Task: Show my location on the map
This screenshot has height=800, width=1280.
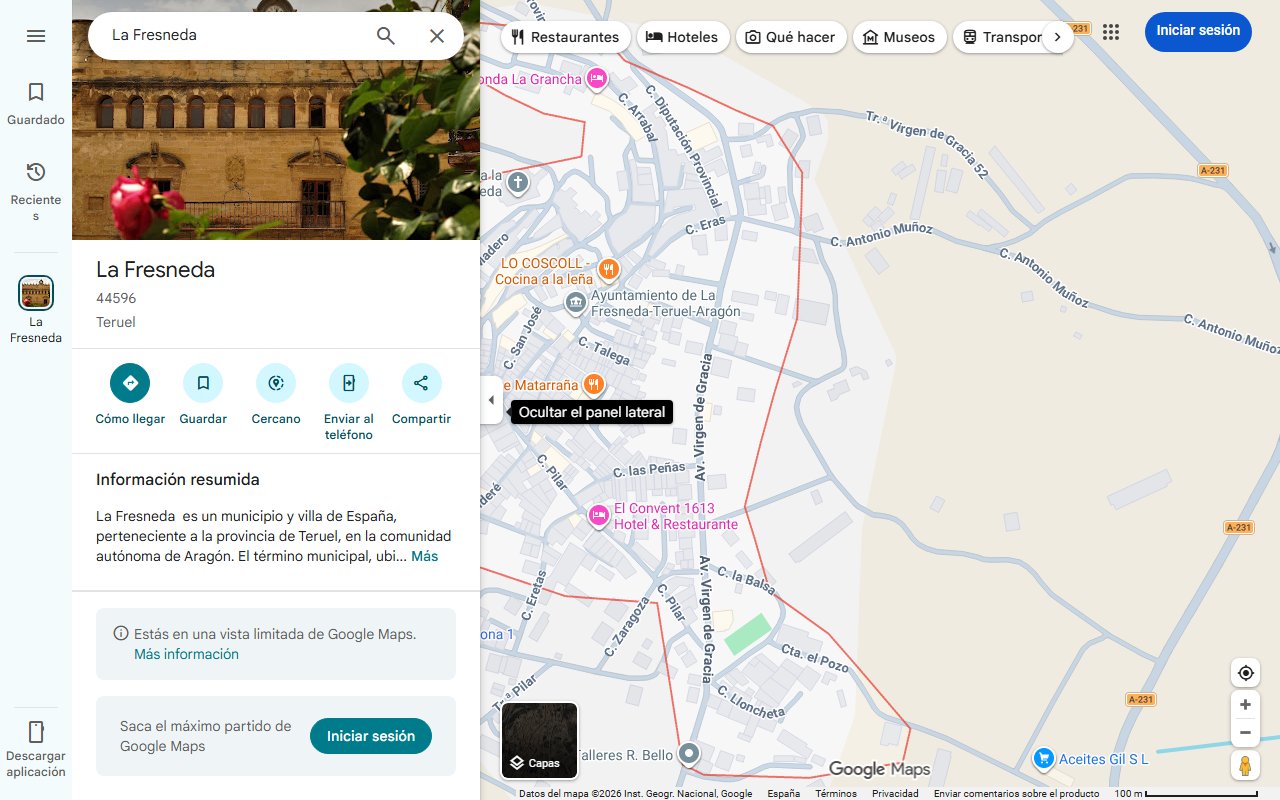Action: pos(1245,673)
